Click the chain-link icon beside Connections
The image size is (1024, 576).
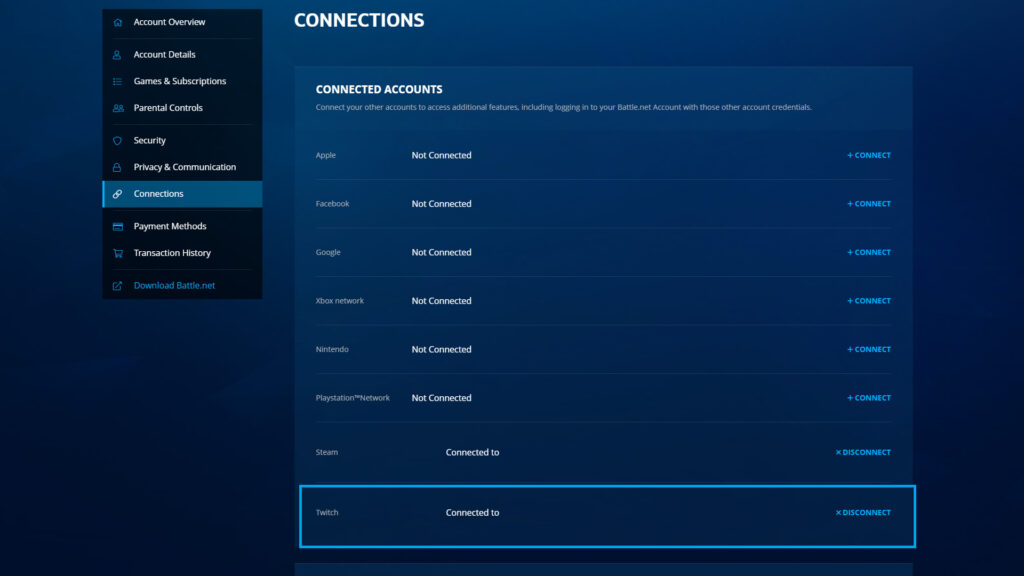(x=118, y=193)
